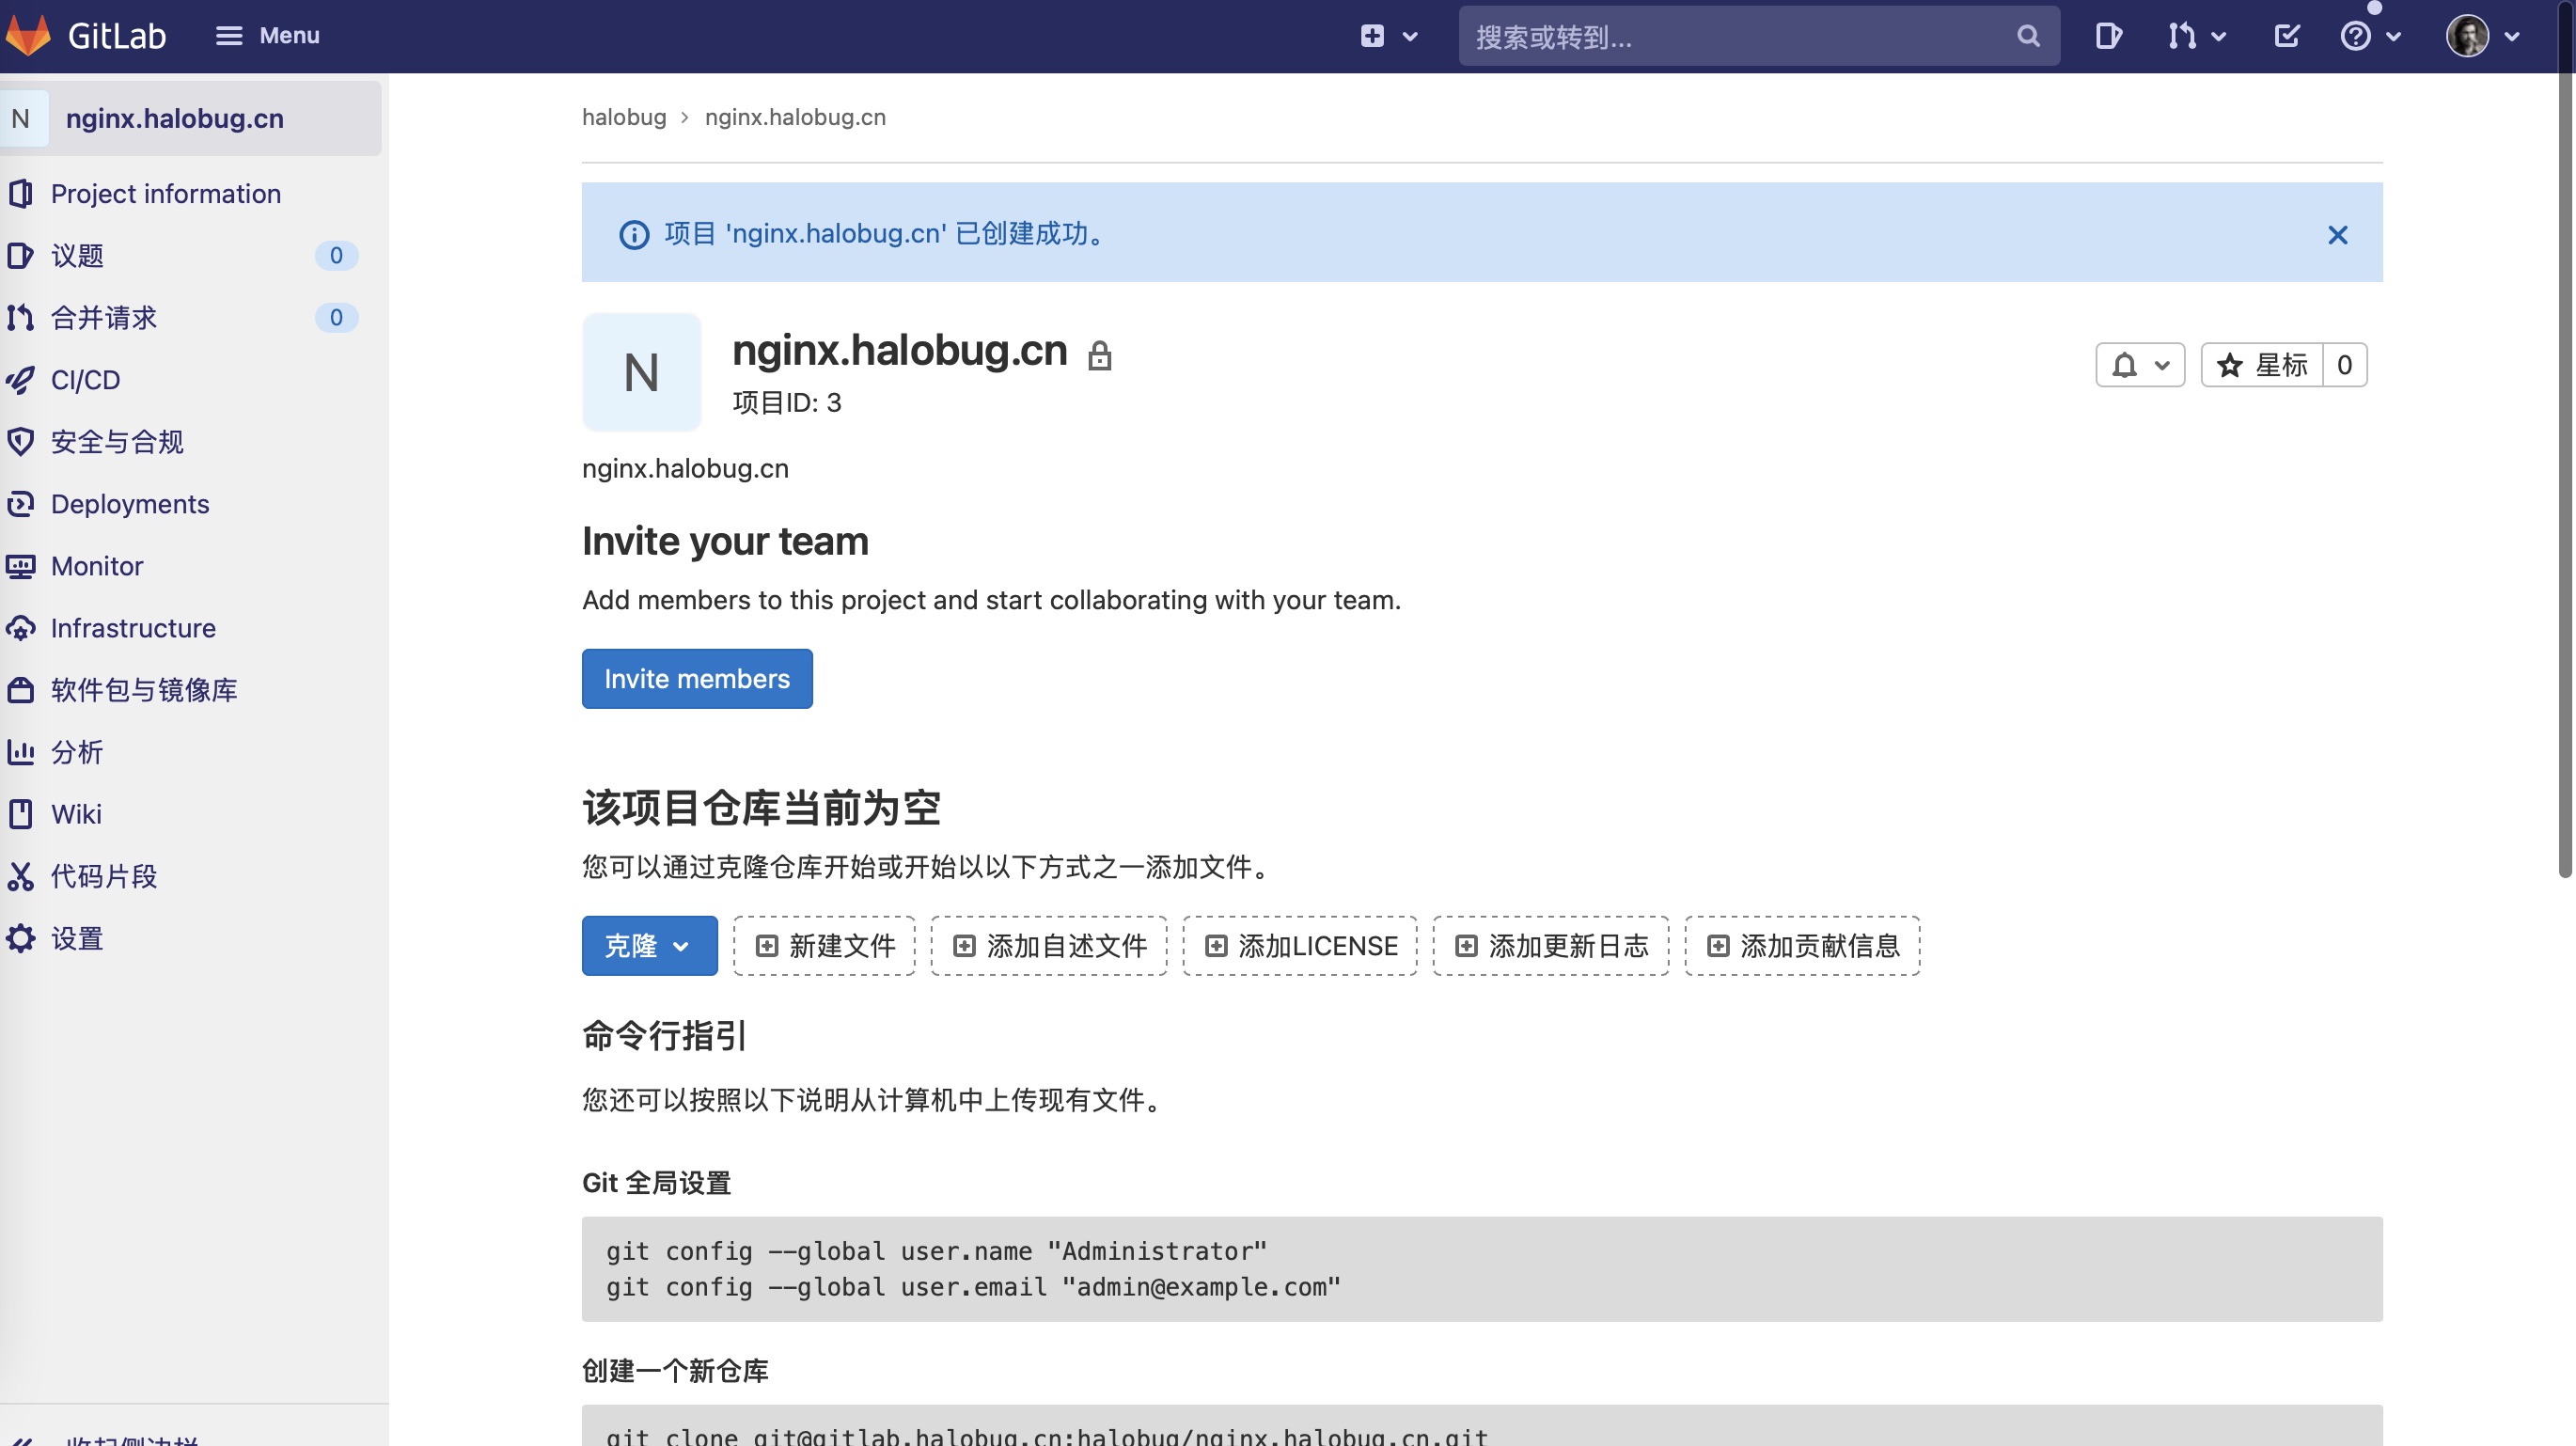Open the Infrastructure section

pyautogui.click(x=133, y=628)
